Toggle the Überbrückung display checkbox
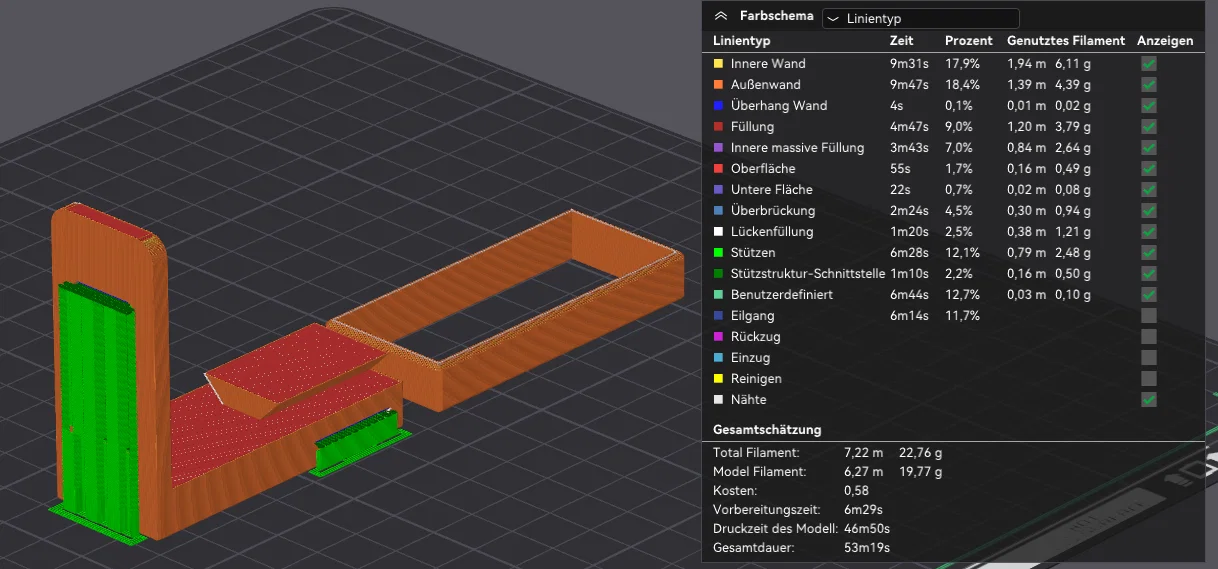Viewport: 1218px width, 569px height. [1149, 210]
